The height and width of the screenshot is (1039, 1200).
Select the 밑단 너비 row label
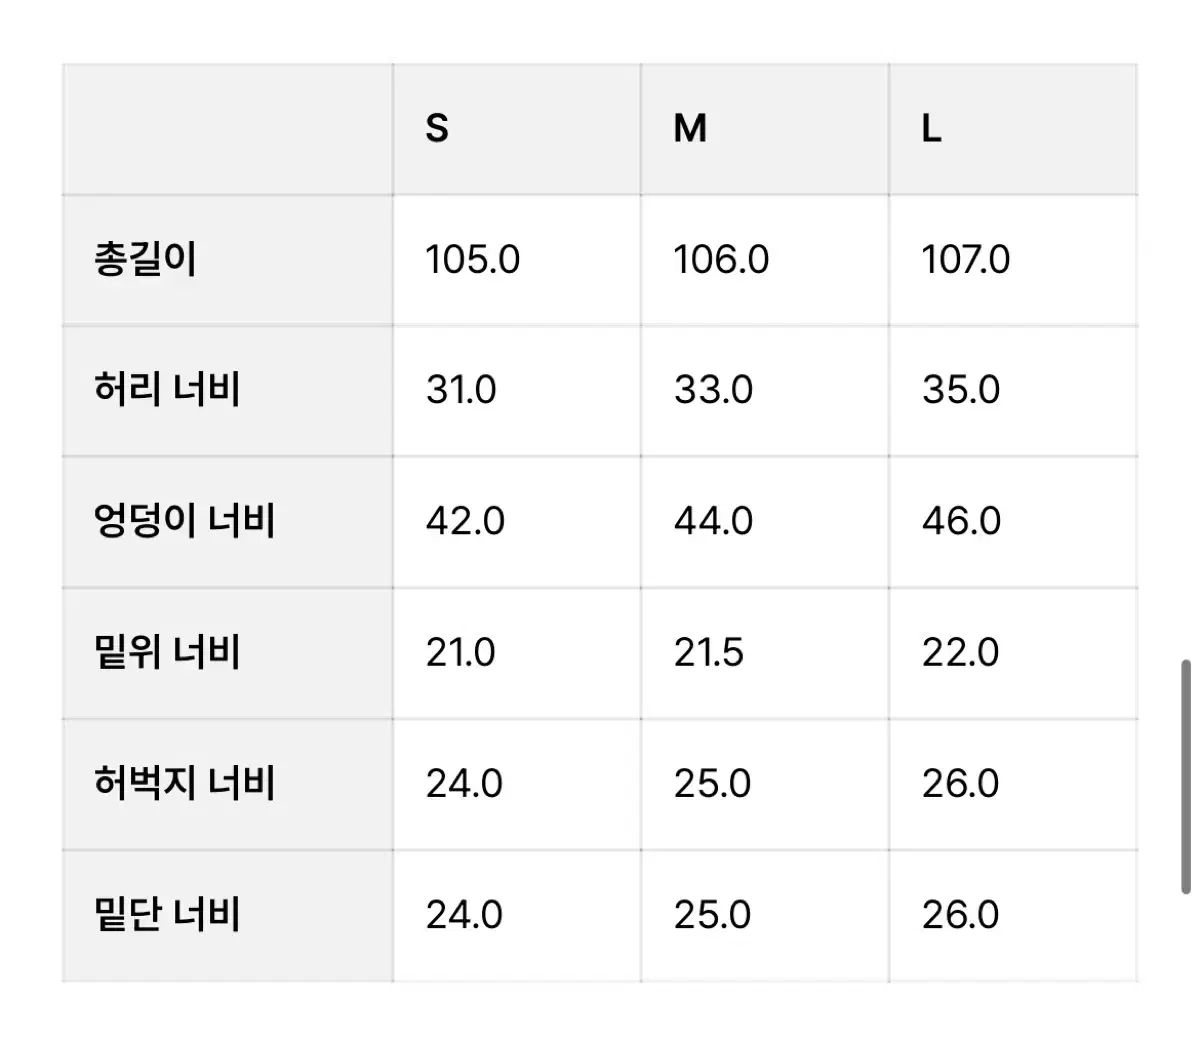pos(167,914)
